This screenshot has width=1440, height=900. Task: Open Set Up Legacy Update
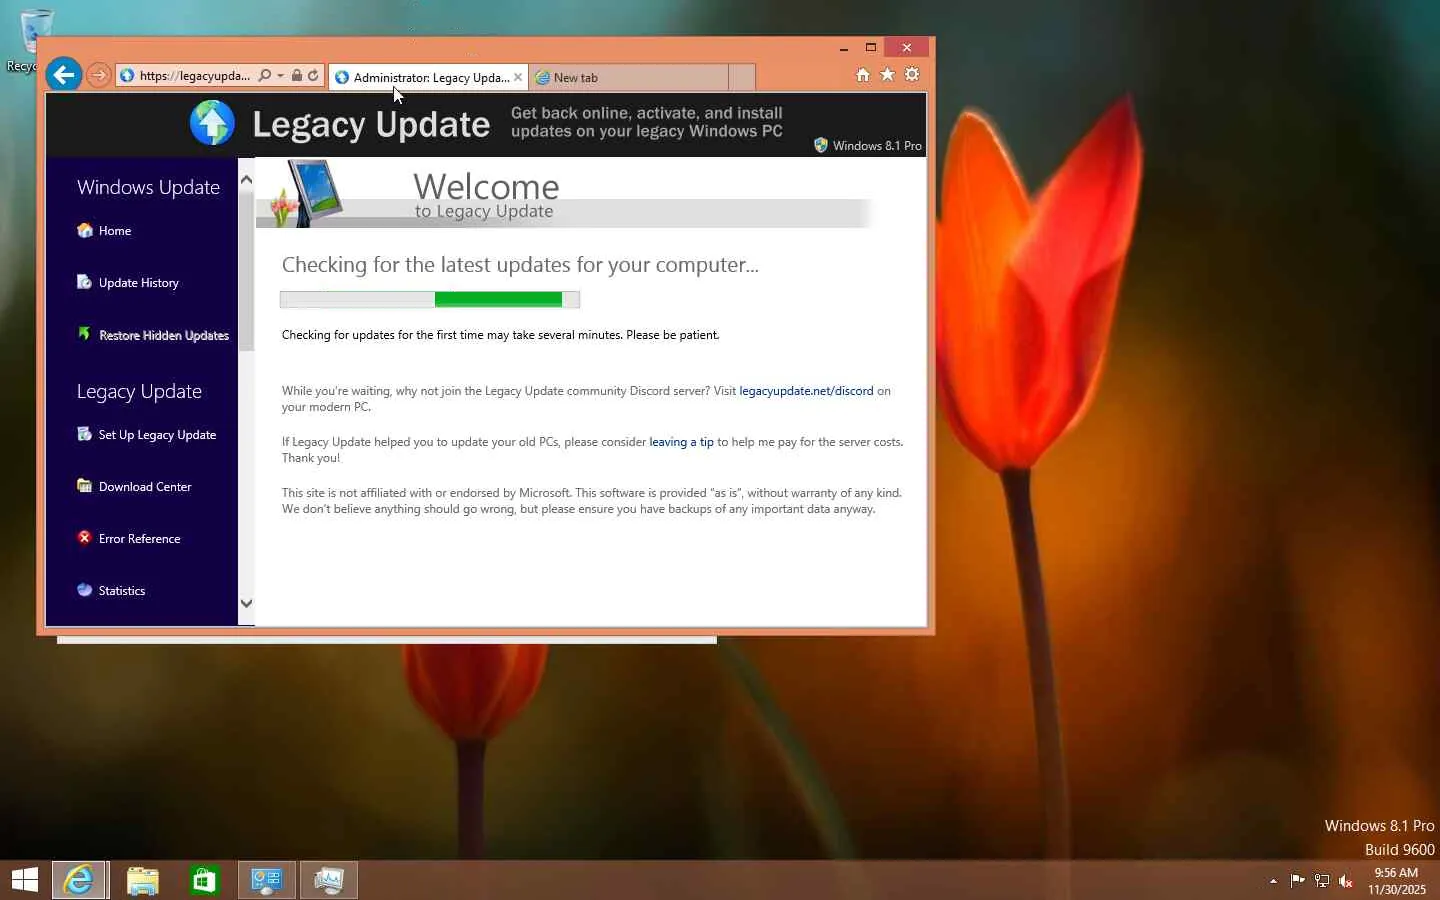pyautogui.click(x=157, y=435)
